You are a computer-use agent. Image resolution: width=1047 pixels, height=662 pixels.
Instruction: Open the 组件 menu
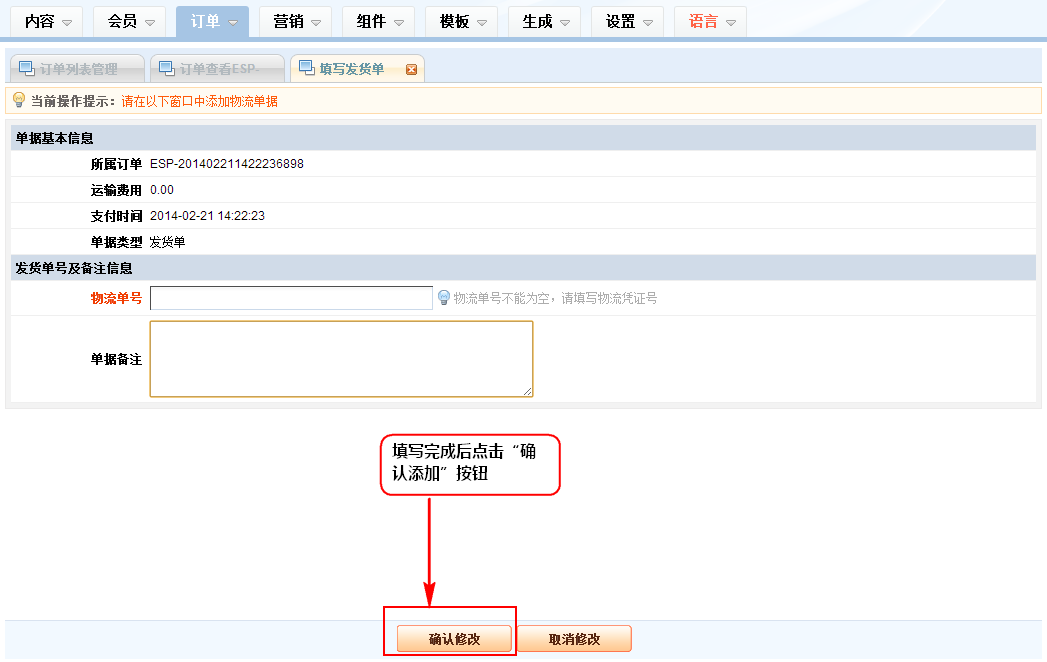[x=378, y=21]
